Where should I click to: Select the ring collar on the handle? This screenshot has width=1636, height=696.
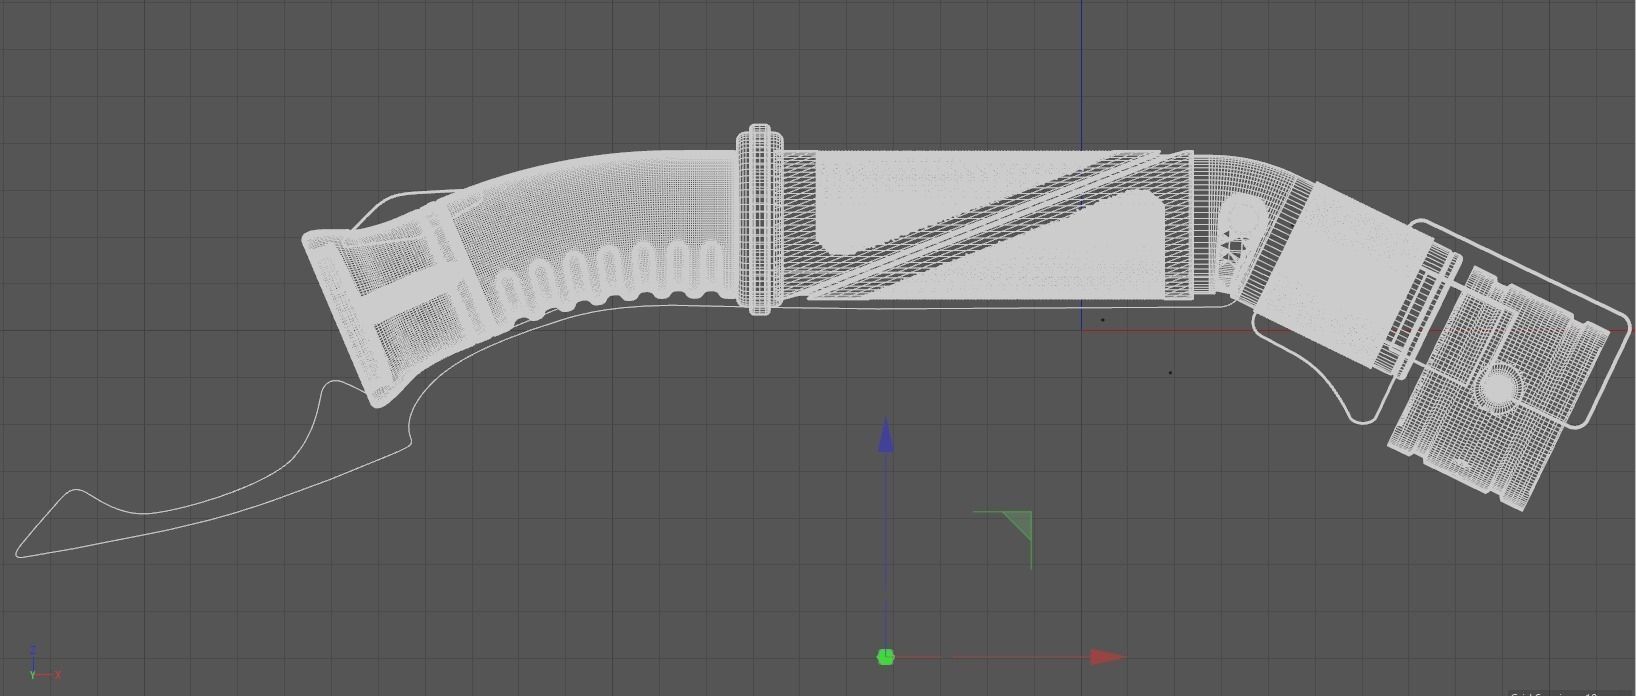pyautogui.click(x=760, y=220)
